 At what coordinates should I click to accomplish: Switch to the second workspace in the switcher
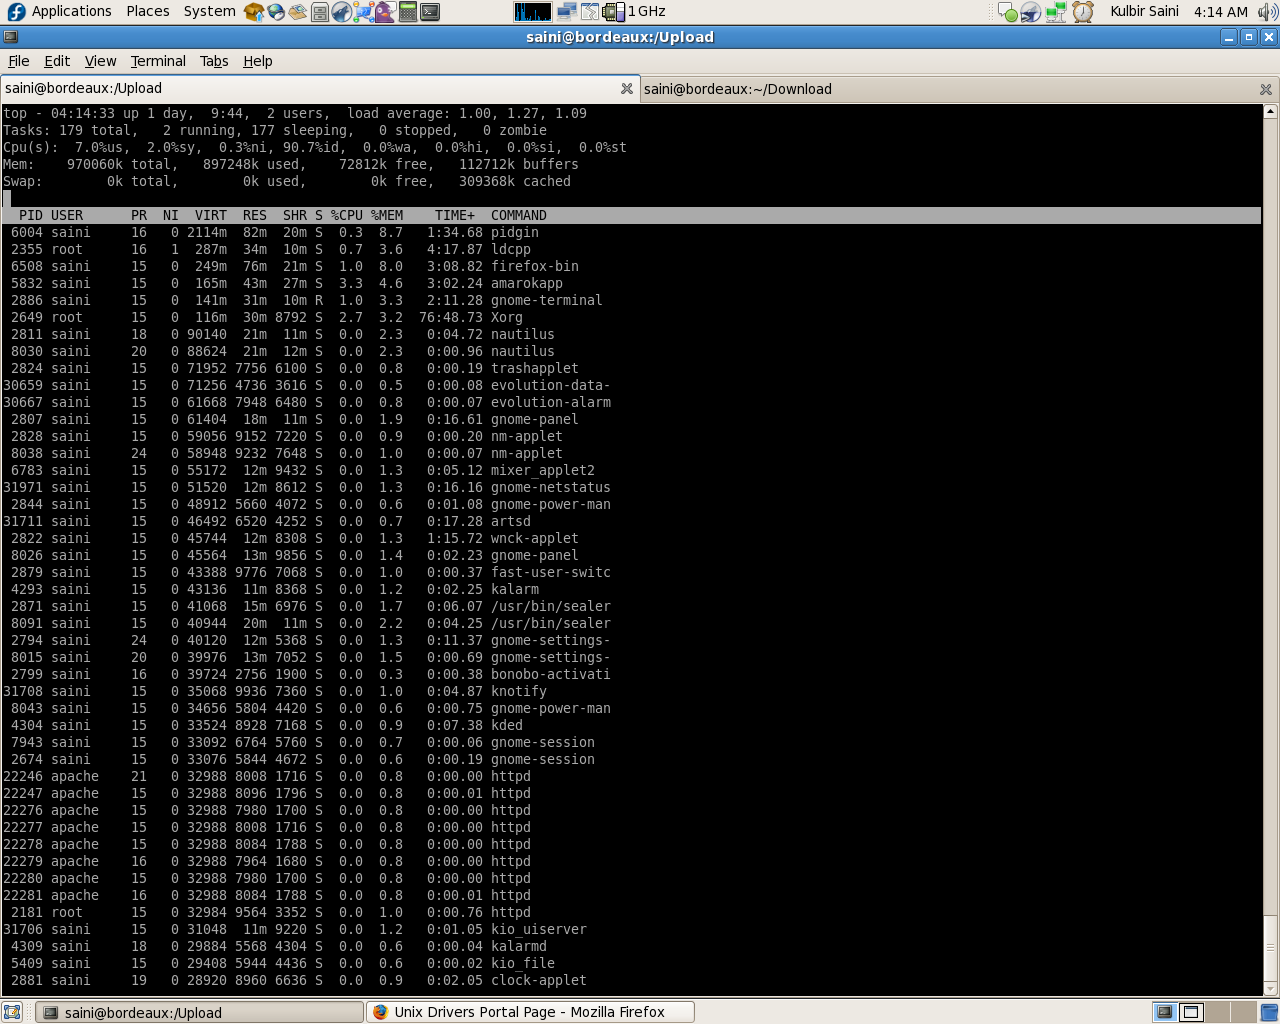point(1190,1012)
